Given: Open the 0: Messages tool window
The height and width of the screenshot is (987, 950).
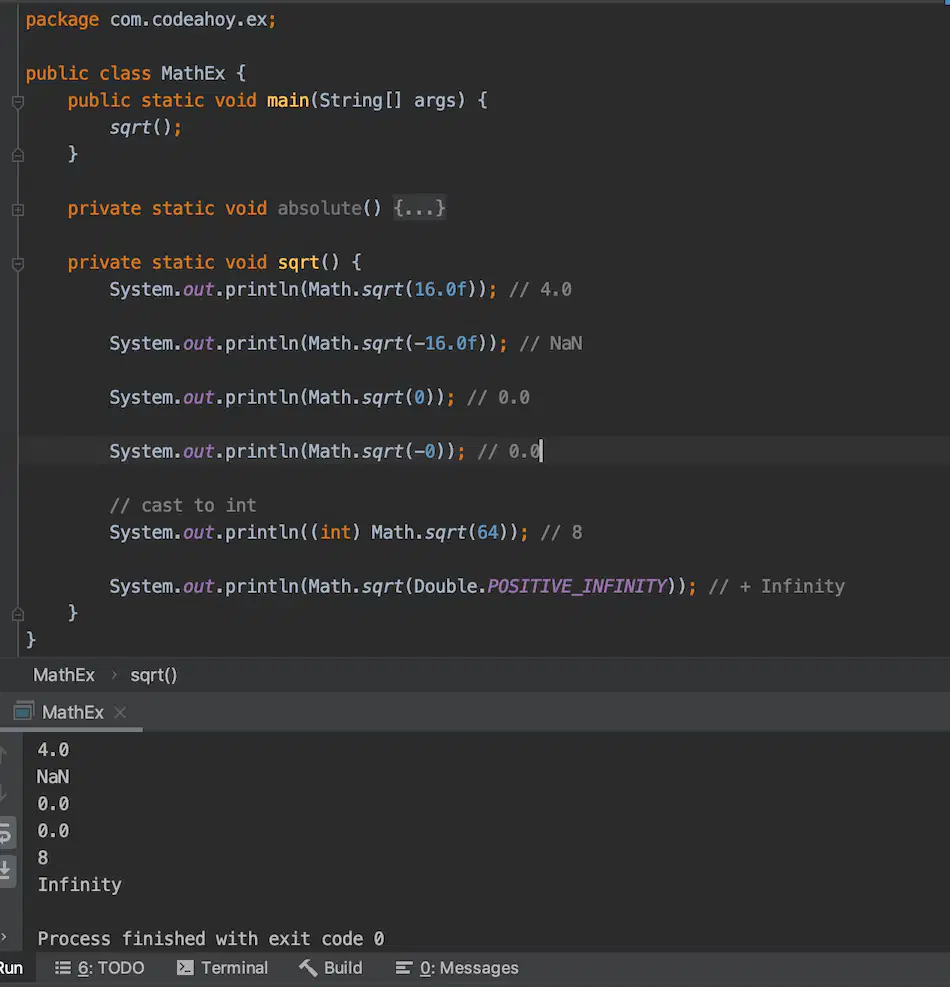Looking at the screenshot, I should (x=456, y=967).
